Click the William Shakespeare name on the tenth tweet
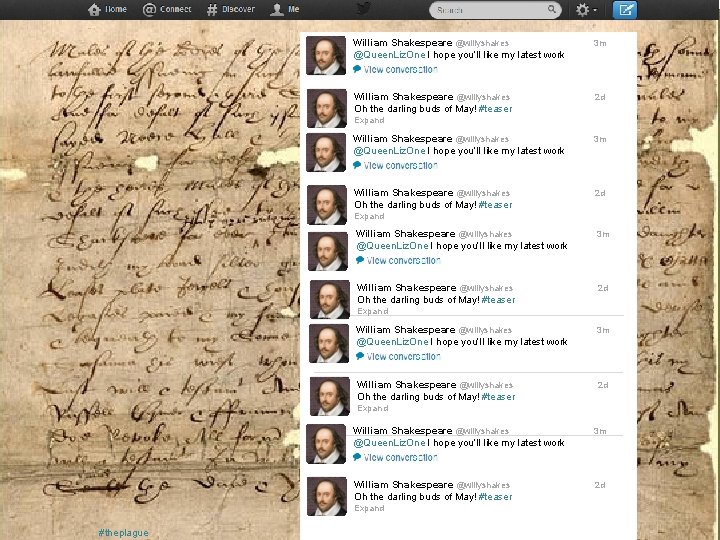 point(403,485)
